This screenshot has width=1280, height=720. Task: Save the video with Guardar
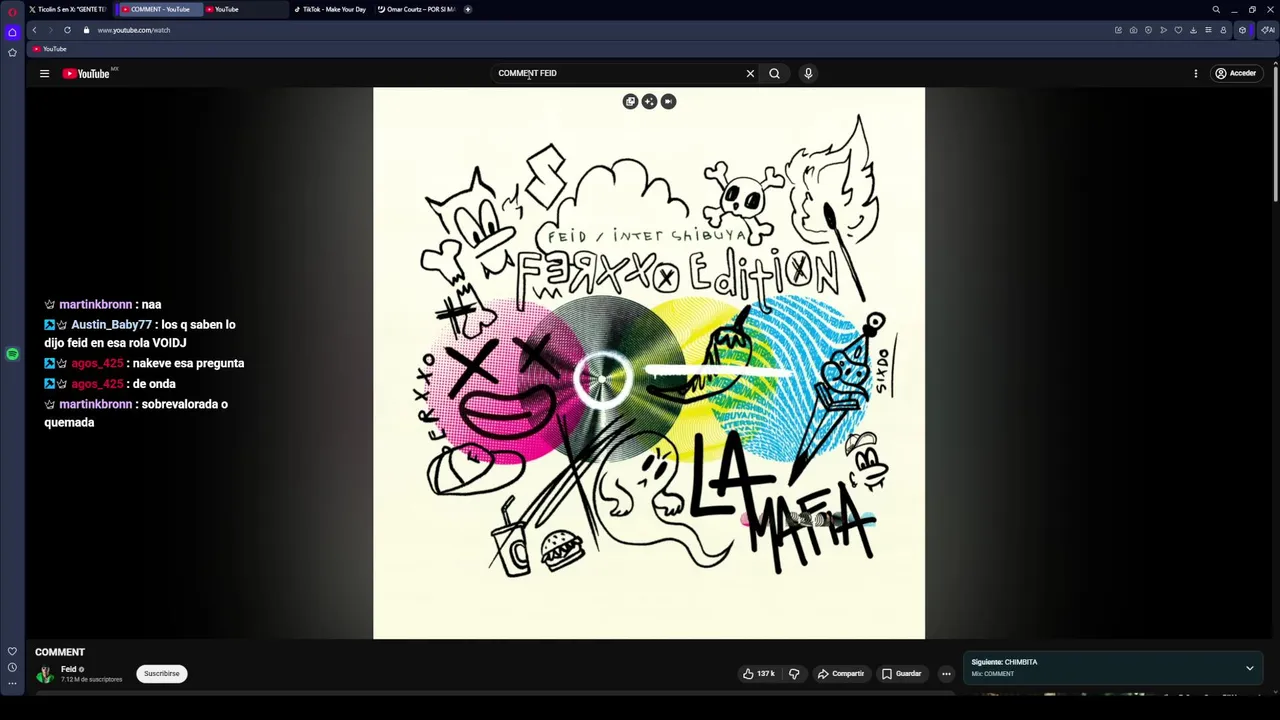(x=901, y=674)
